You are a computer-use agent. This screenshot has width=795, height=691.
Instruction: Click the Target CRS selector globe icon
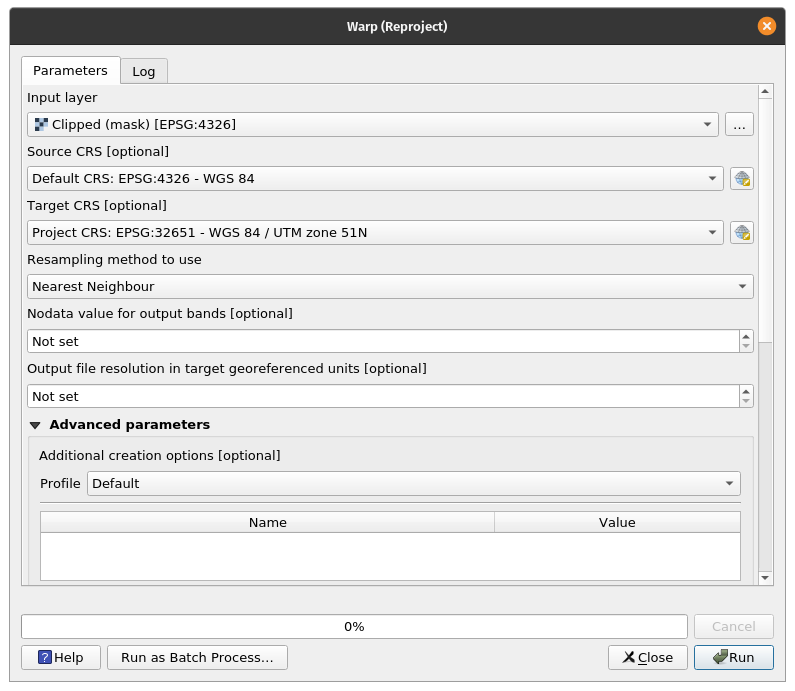point(741,233)
